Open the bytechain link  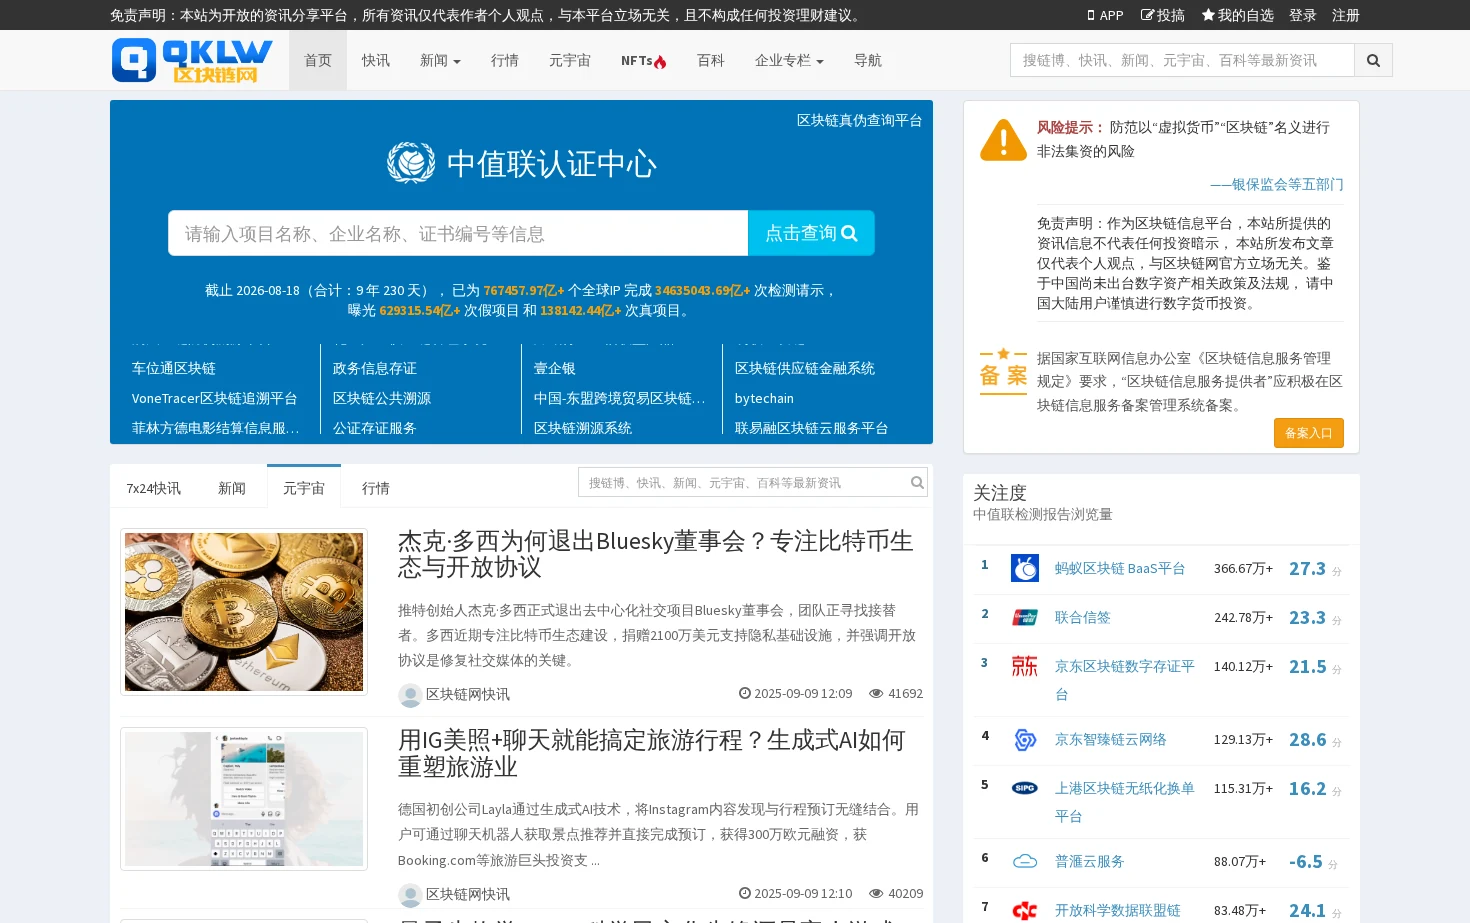(x=764, y=398)
